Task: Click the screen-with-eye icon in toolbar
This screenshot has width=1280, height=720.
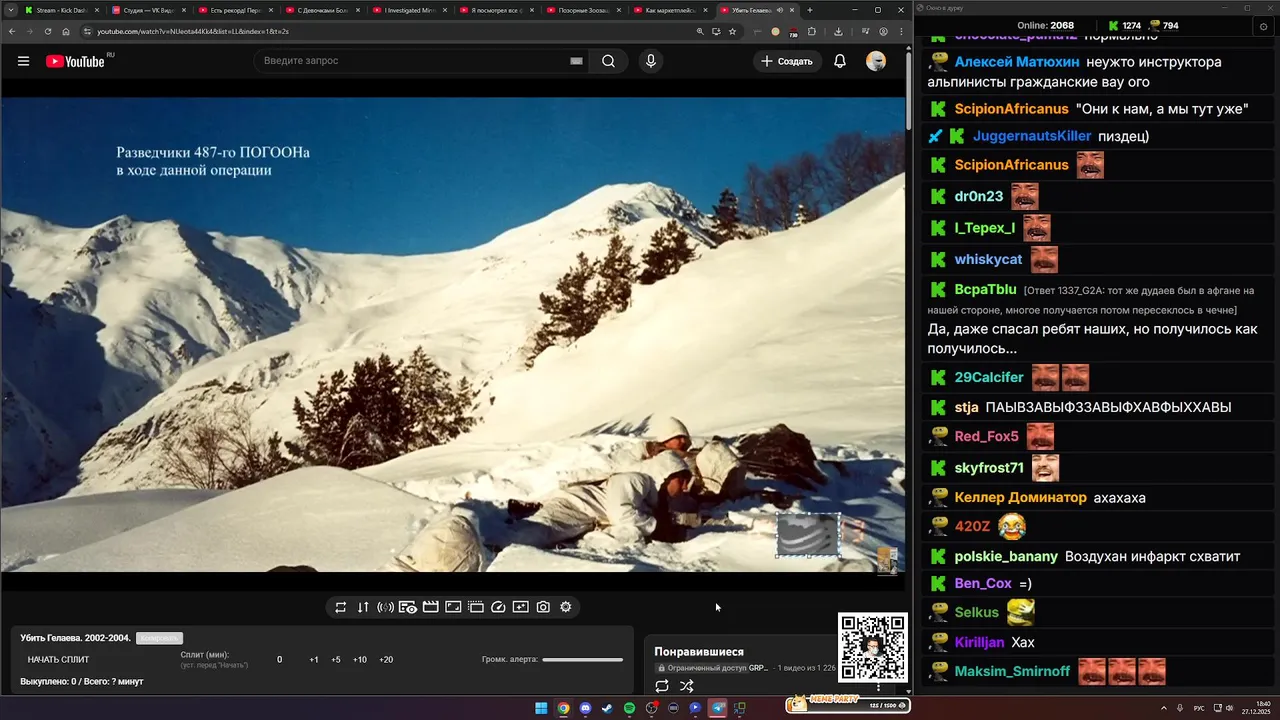Action: tap(408, 607)
